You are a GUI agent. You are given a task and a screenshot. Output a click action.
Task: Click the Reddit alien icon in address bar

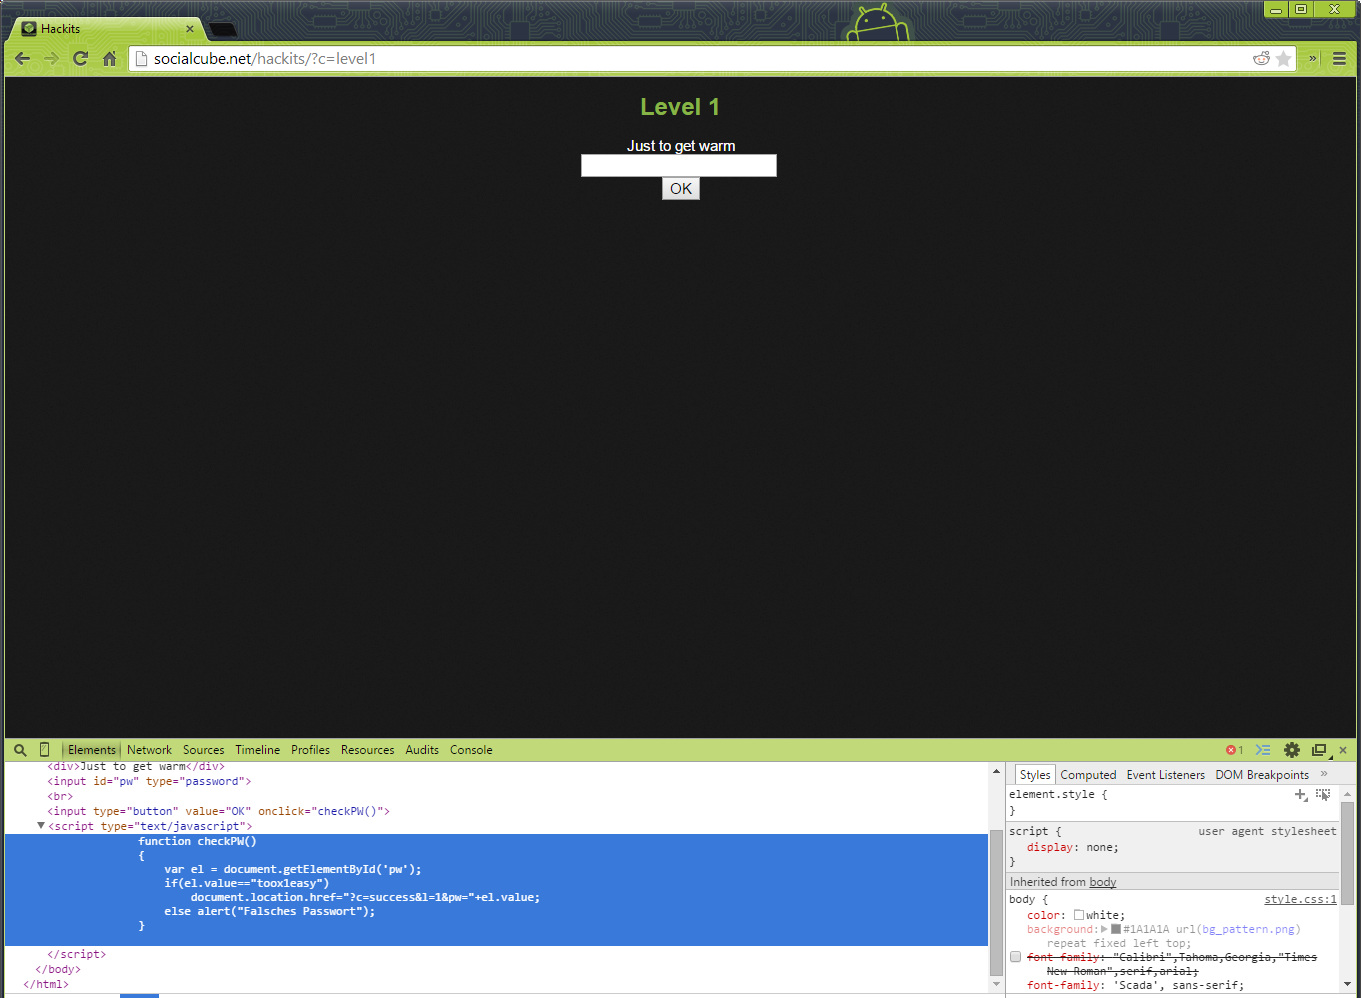click(x=1261, y=59)
